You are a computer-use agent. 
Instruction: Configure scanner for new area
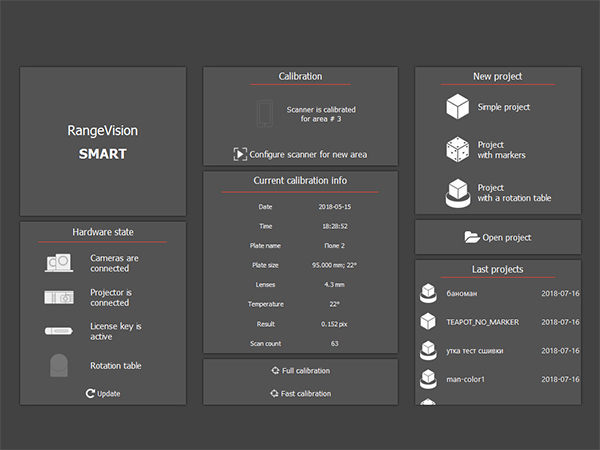tap(300, 154)
